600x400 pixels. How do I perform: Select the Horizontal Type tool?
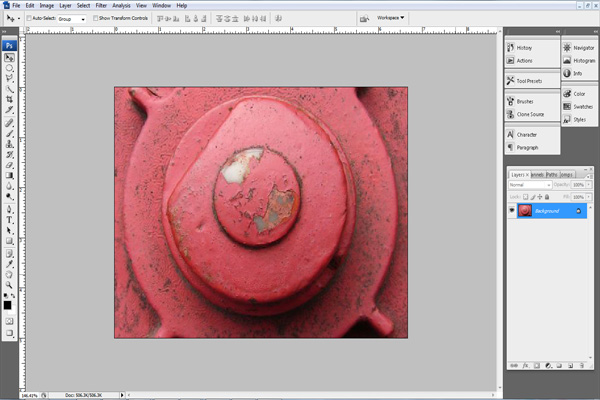(9, 220)
